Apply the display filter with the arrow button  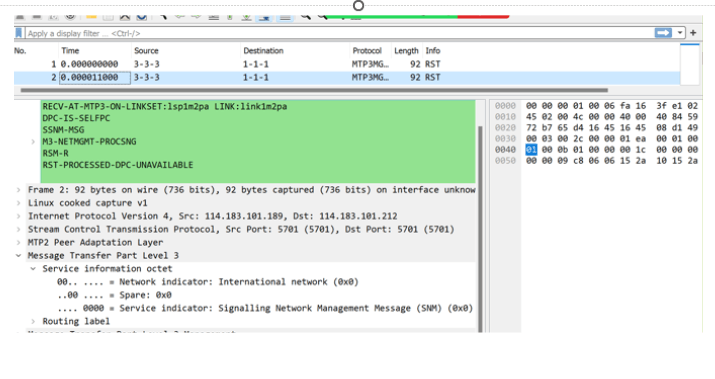[x=663, y=33]
